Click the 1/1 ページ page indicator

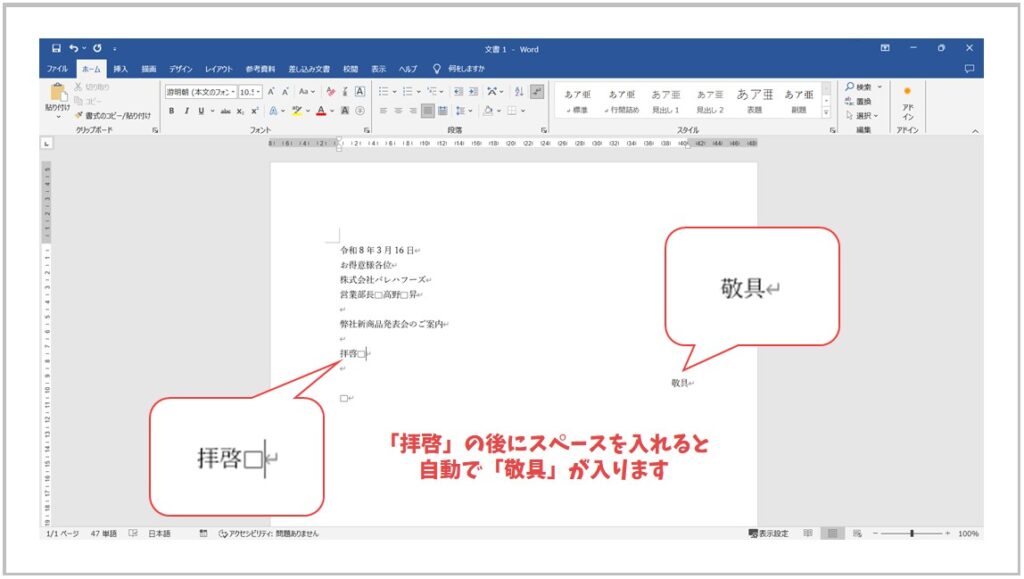pos(62,534)
